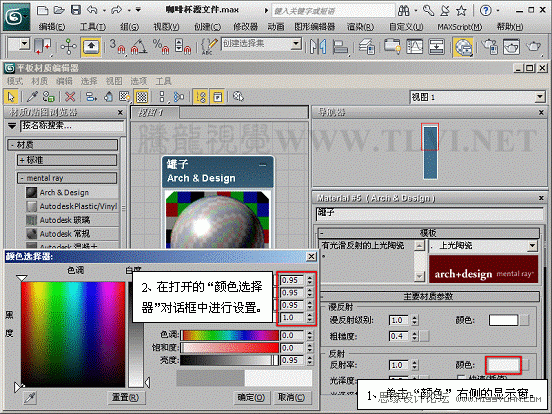Open the named selection sets dropdown

[296, 44]
